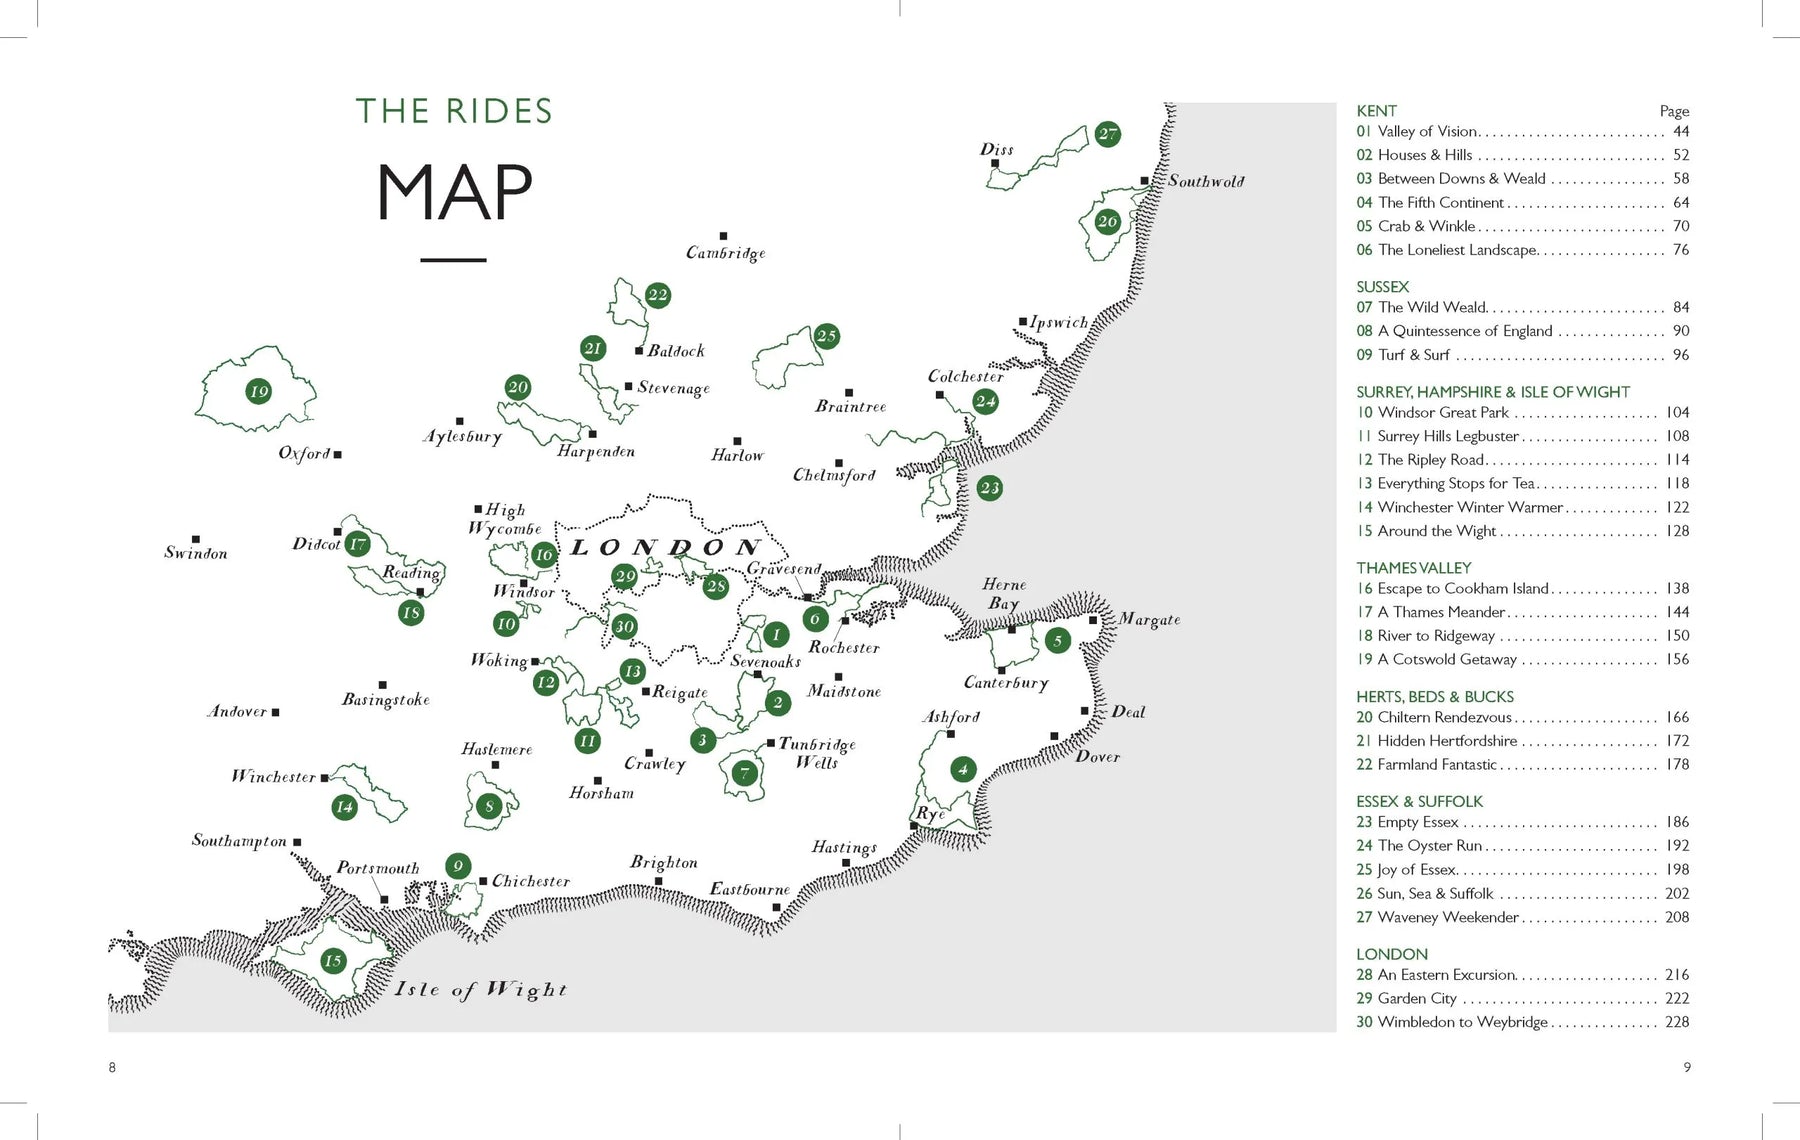Select 'Crab & Winkle' index entry
This screenshot has height=1140, width=1800.
pyautogui.click(x=1523, y=227)
